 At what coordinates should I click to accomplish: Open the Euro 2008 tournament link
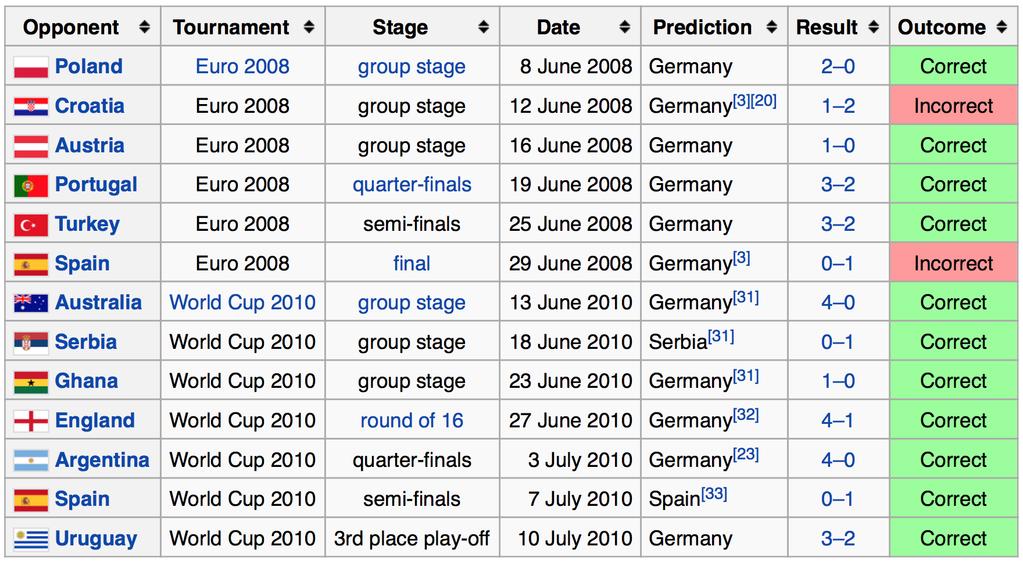pos(242,67)
